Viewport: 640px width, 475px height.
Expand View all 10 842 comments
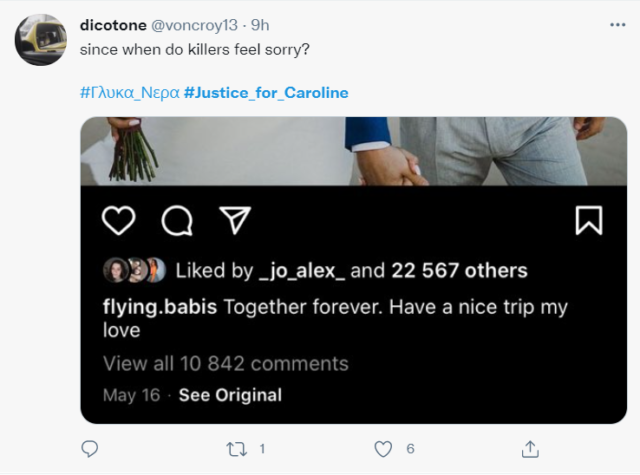pyautogui.click(x=225, y=363)
